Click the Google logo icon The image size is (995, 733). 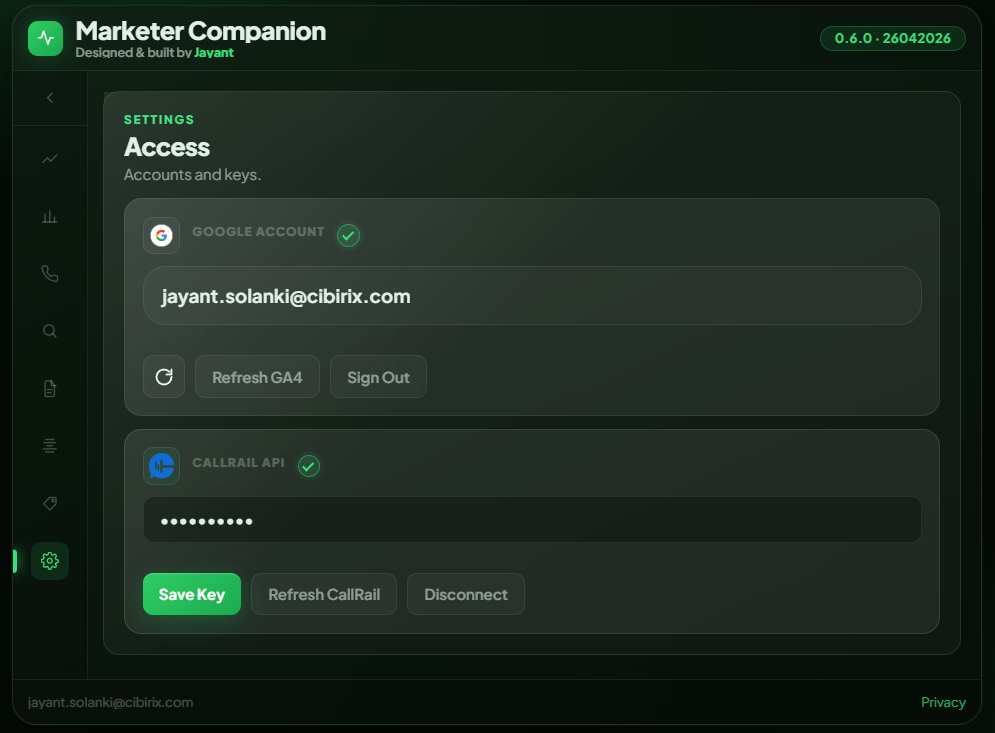tap(161, 235)
